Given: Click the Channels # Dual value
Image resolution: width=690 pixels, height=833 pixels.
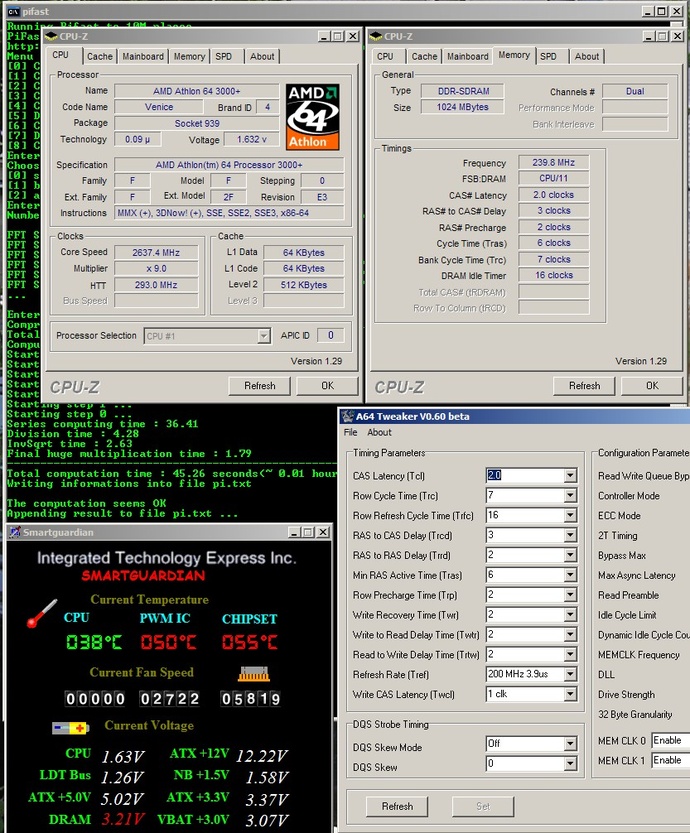Looking at the screenshot, I should [635, 91].
